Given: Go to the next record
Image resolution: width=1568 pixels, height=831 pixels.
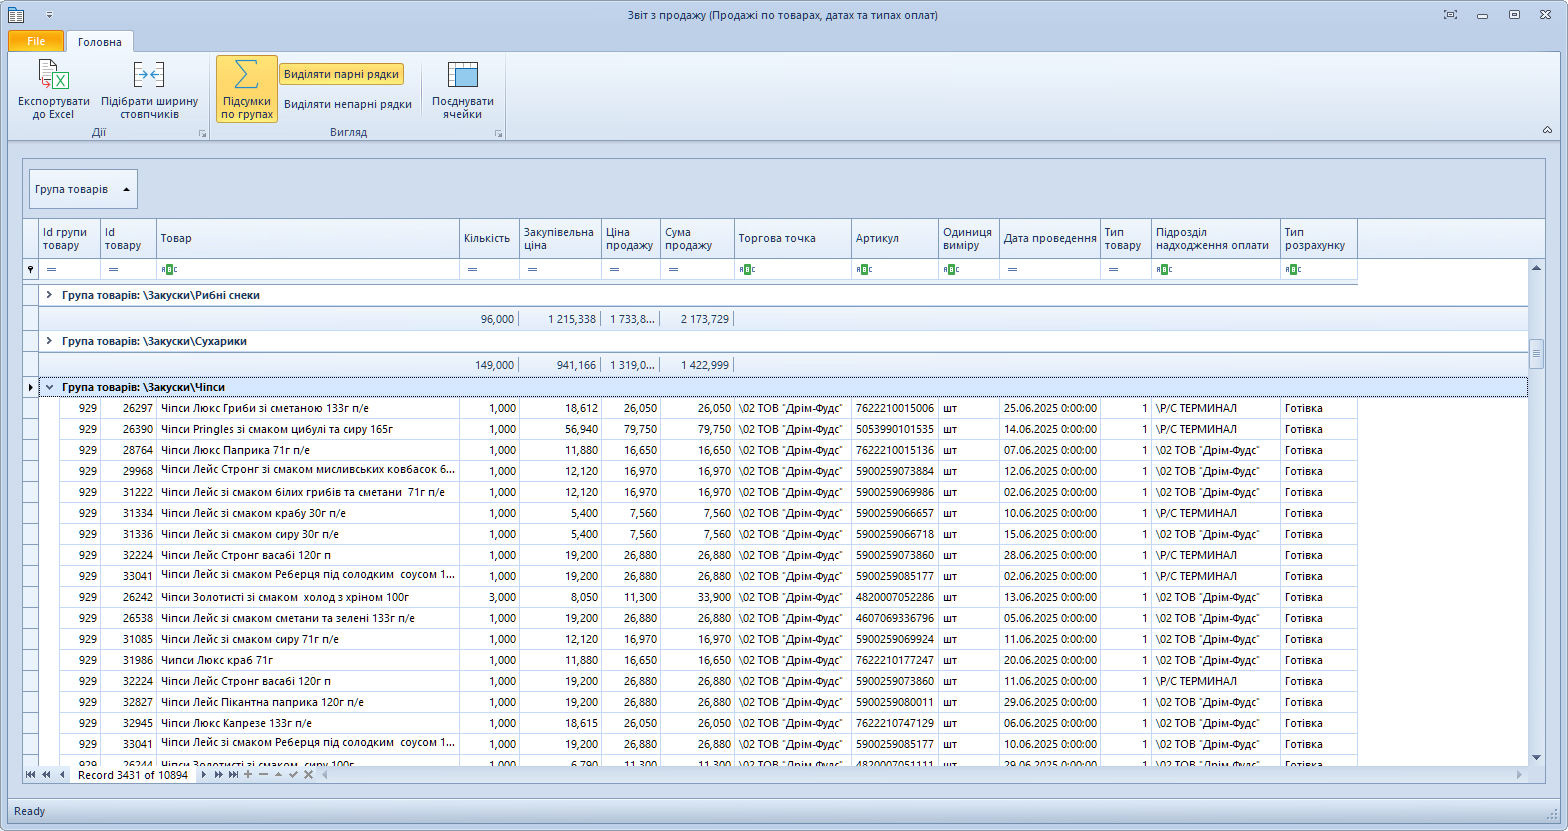Looking at the screenshot, I should click(x=204, y=775).
